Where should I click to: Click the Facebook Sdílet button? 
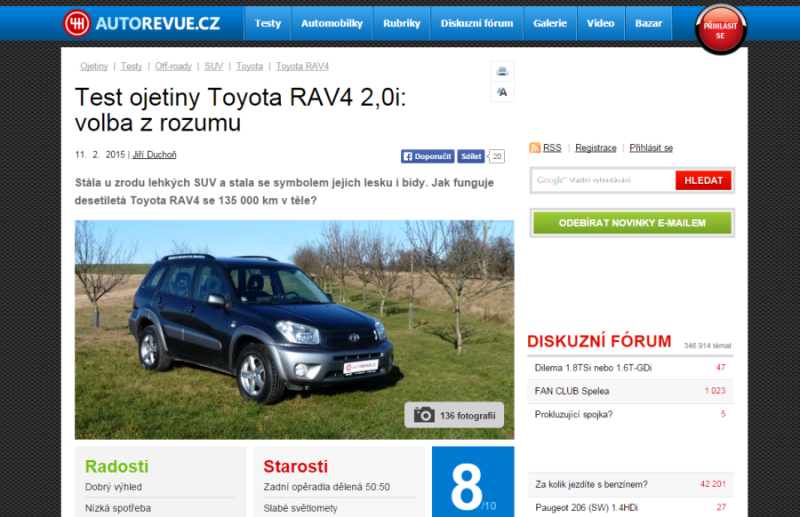click(470, 156)
